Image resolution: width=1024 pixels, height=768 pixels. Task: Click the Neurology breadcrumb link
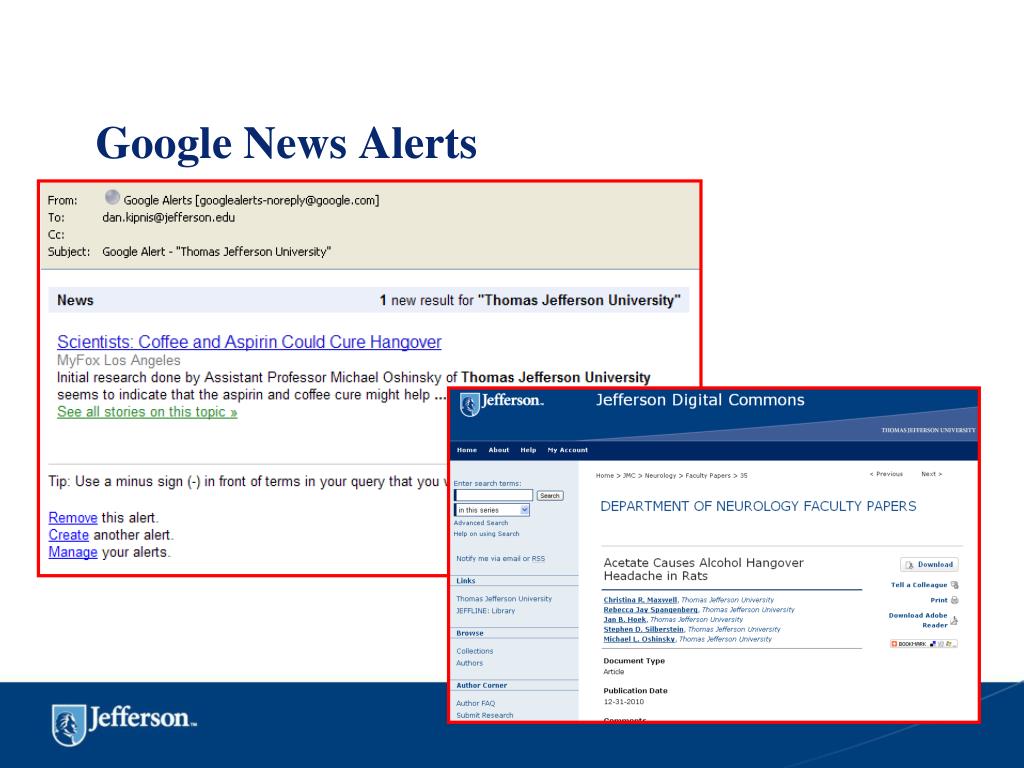[660, 476]
